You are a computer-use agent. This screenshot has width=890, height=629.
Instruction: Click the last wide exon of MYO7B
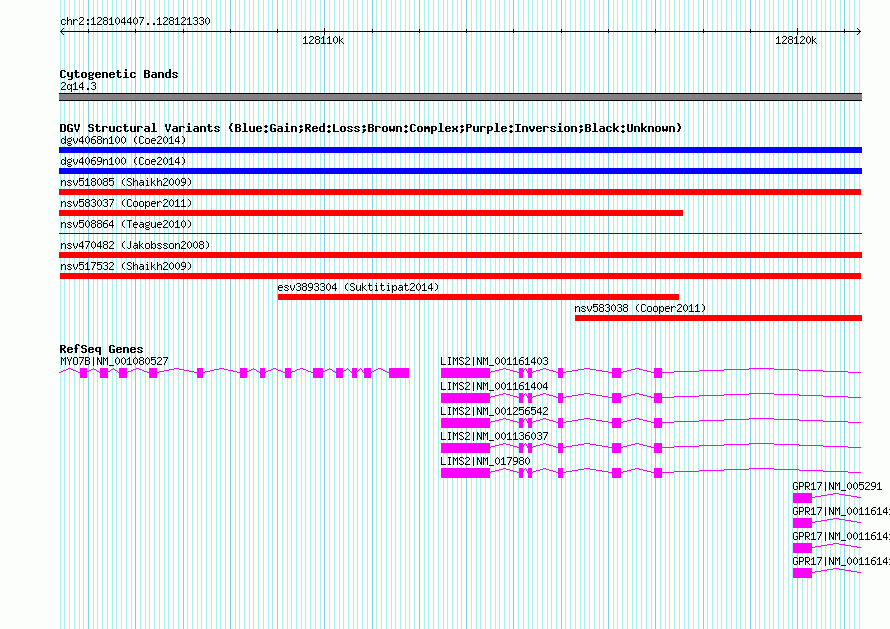[399, 373]
